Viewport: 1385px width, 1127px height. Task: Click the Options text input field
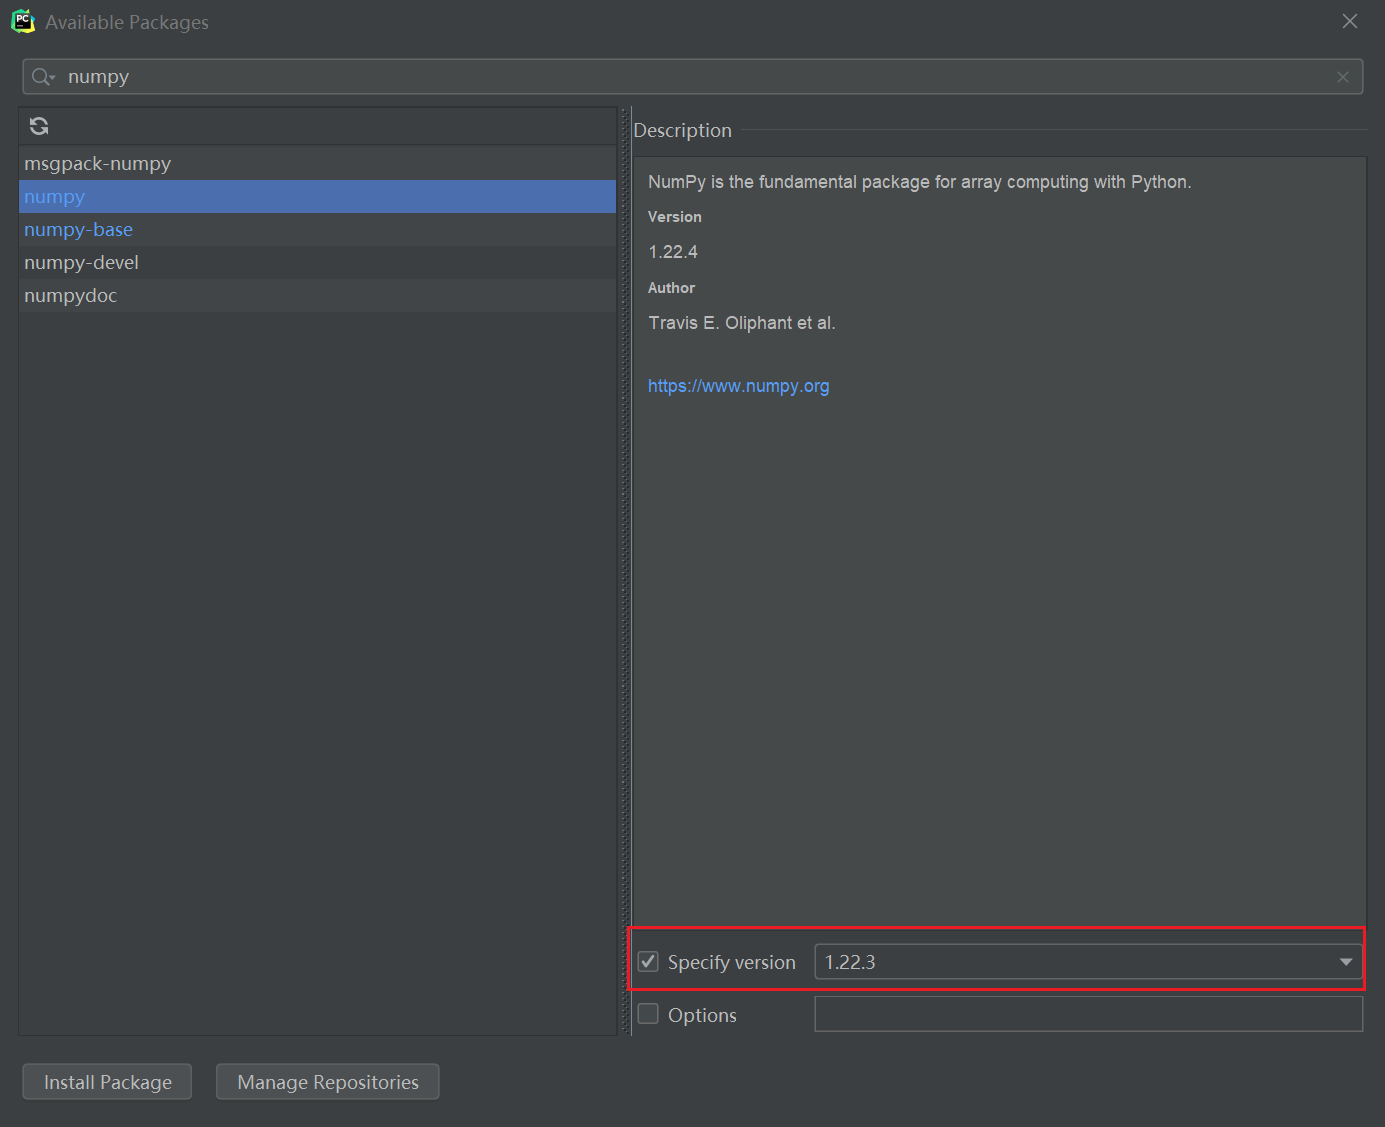pyautogui.click(x=1088, y=1014)
